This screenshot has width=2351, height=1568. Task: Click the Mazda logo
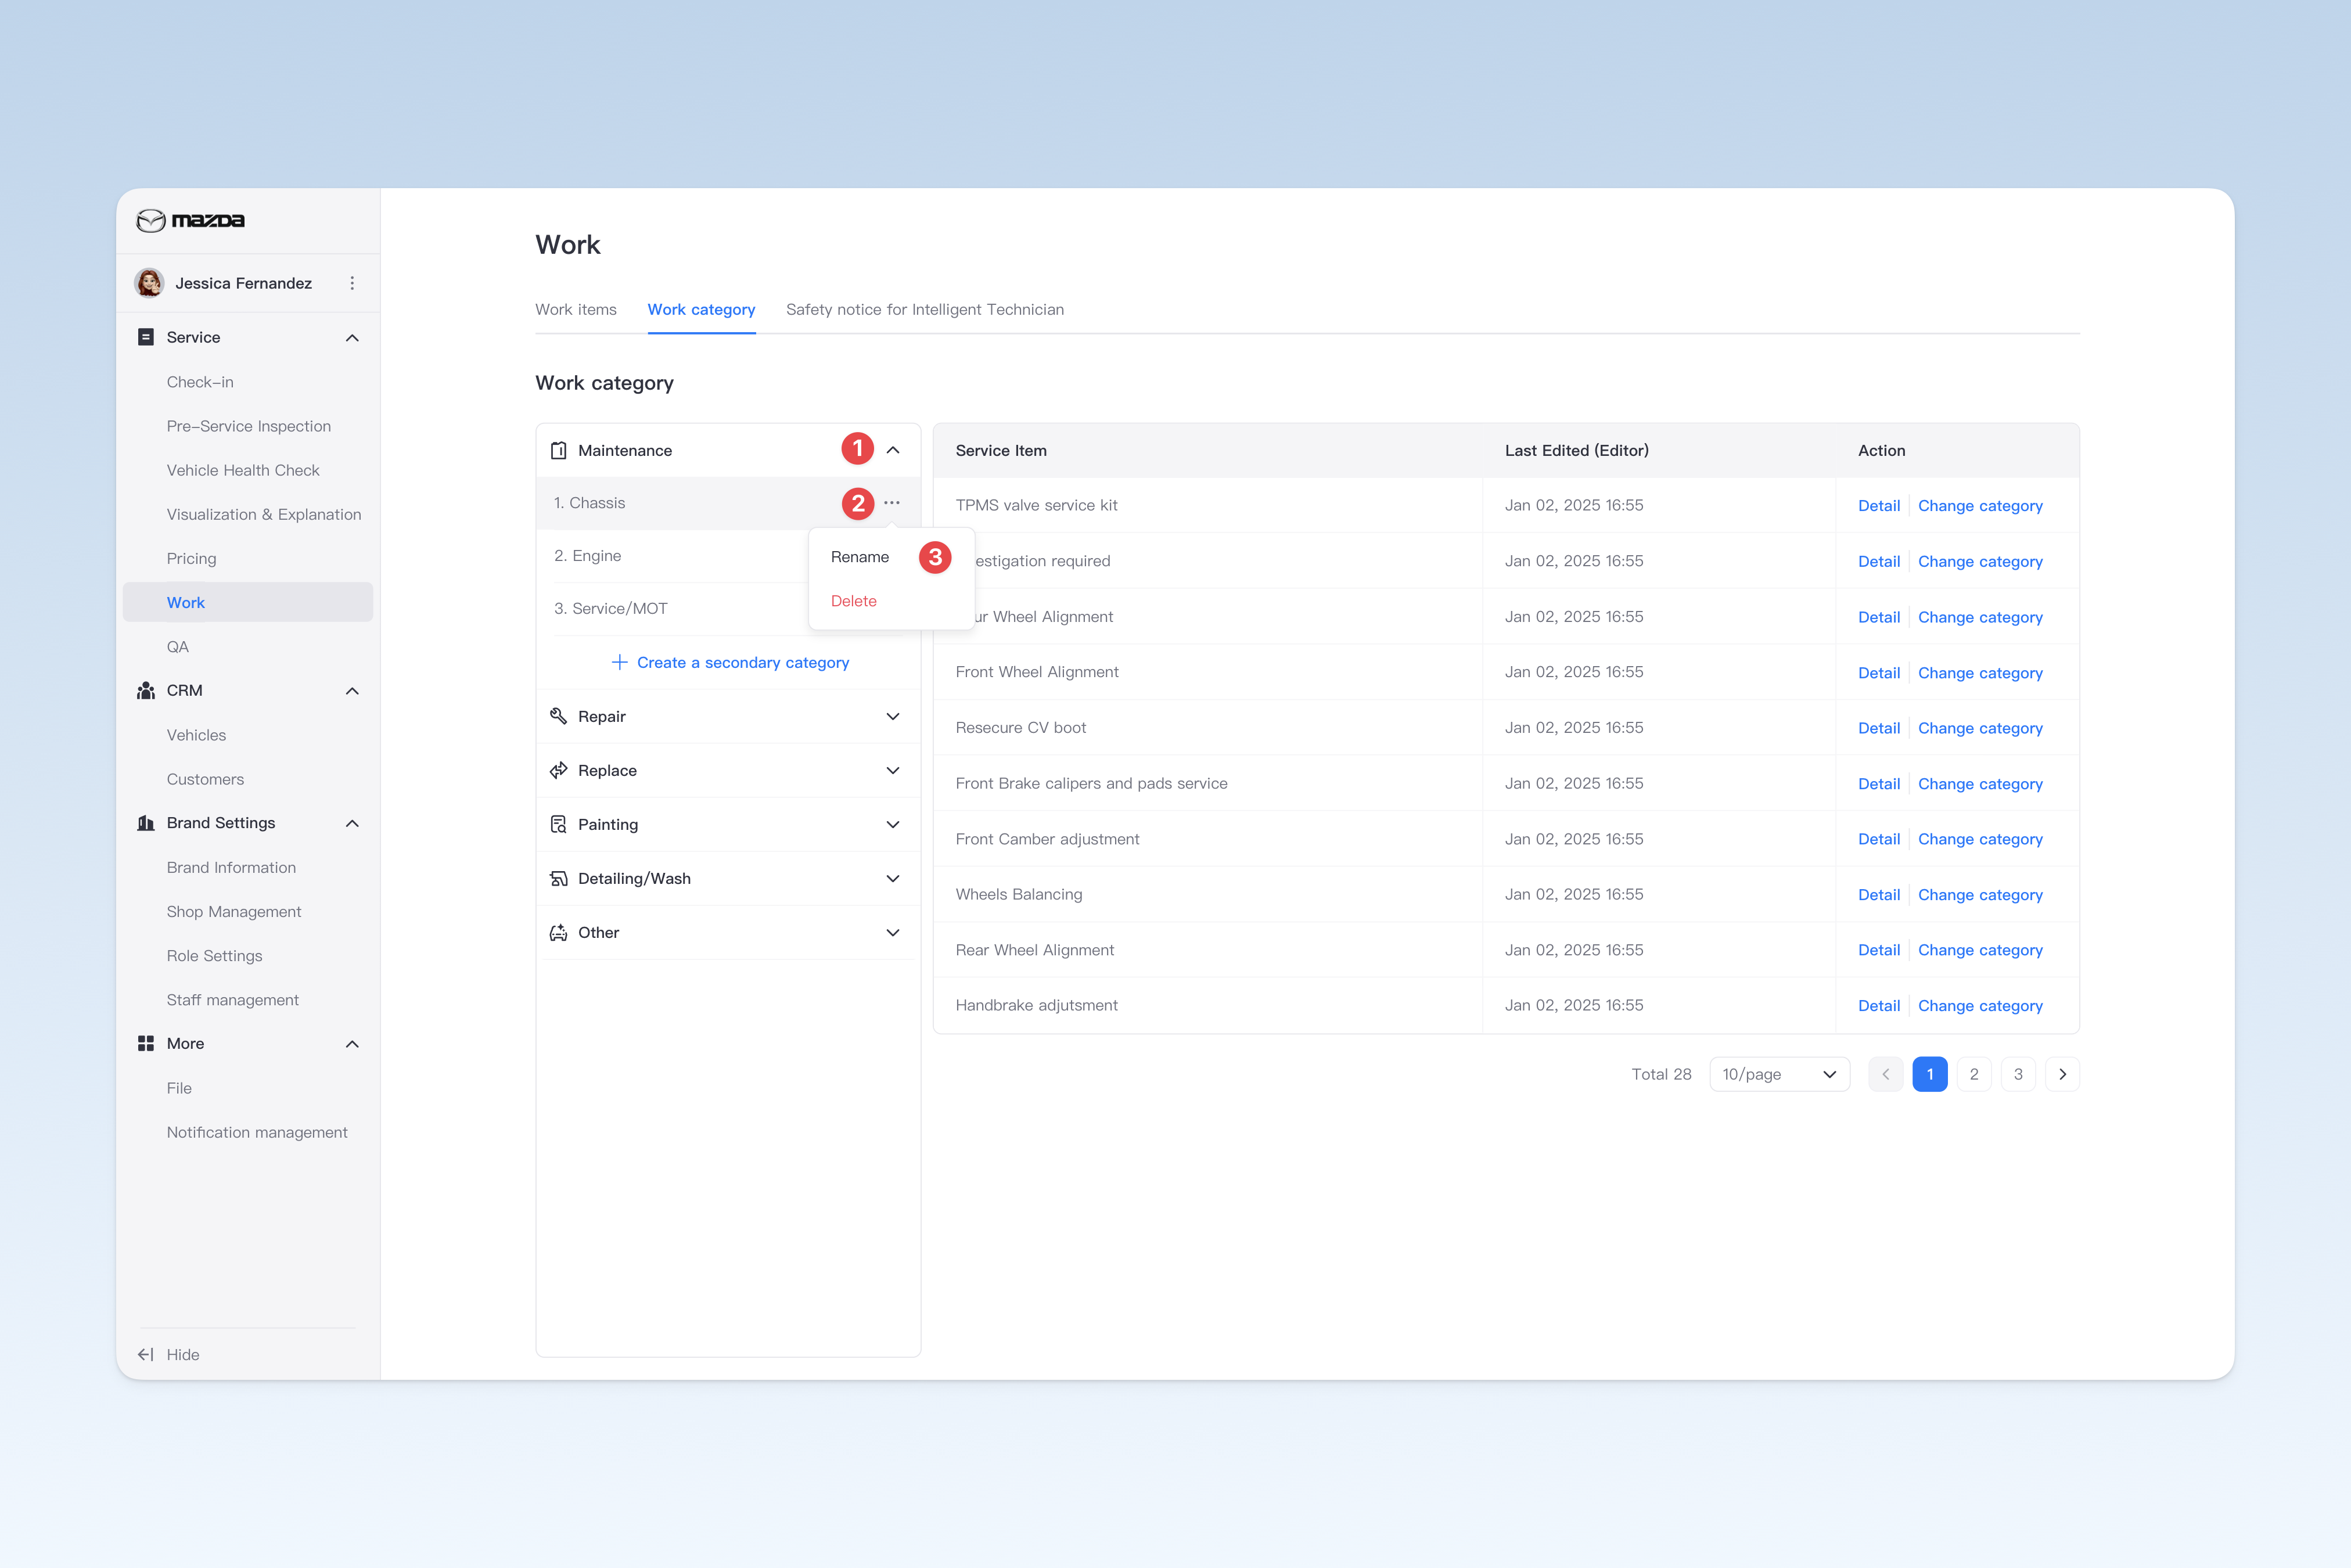[190, 220]
